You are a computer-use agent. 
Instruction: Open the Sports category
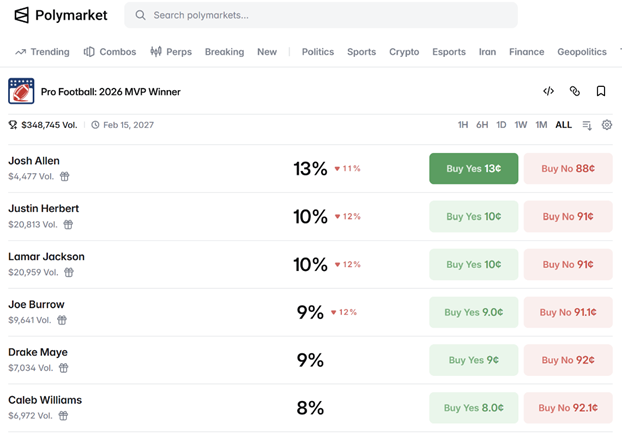361,52
